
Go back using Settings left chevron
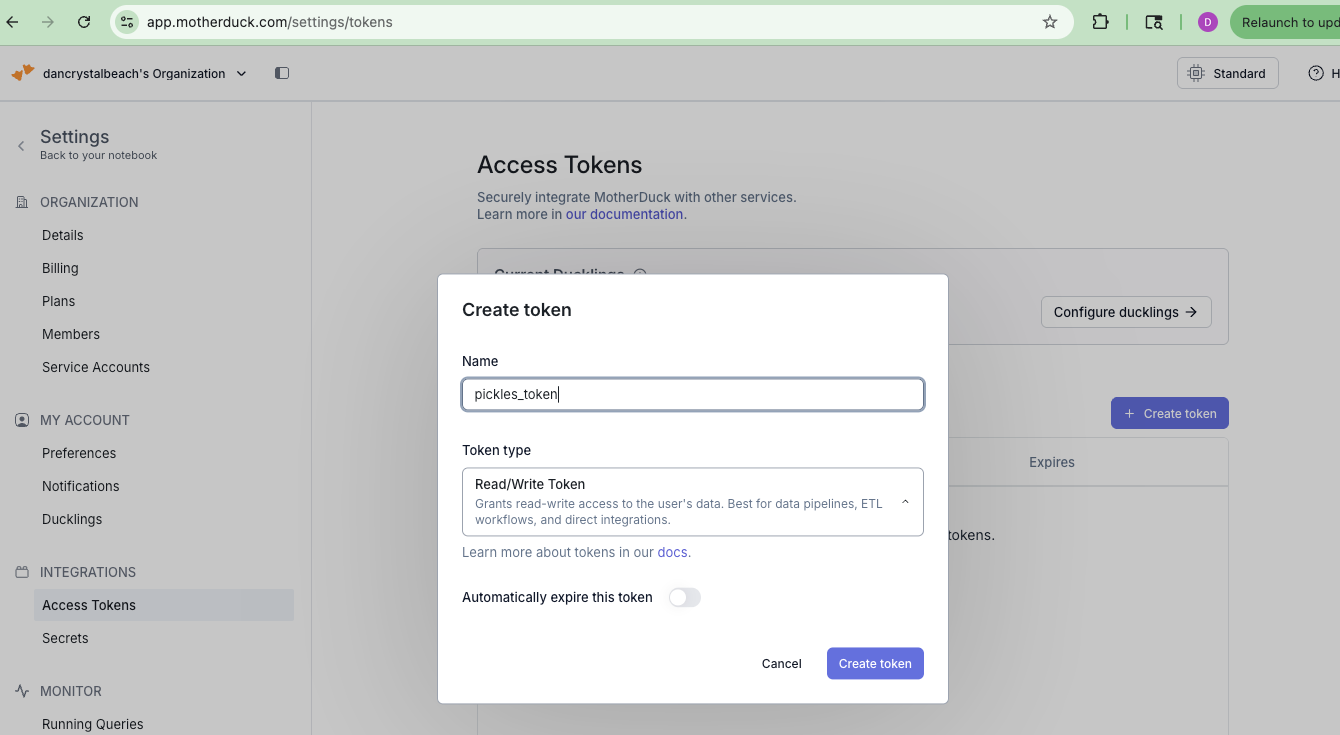(21, 146)
